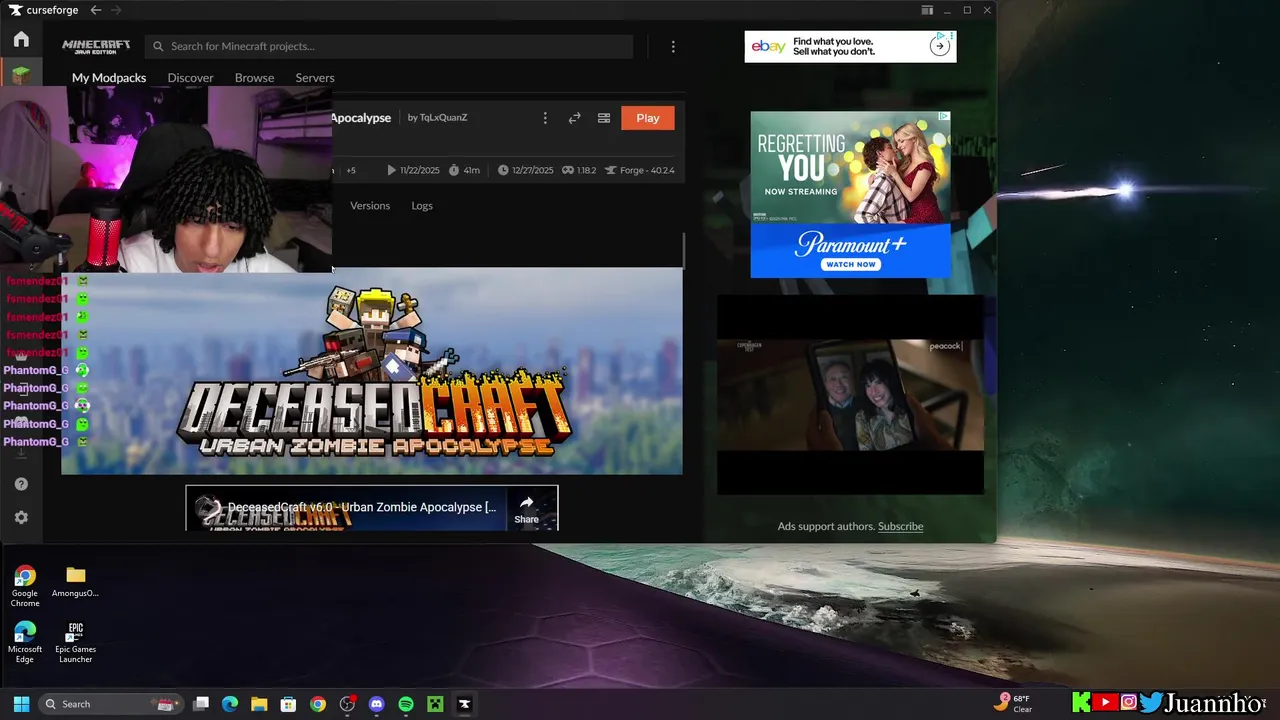
Task: Launch the modpack with the Play button
Action: tap(648, 118)
